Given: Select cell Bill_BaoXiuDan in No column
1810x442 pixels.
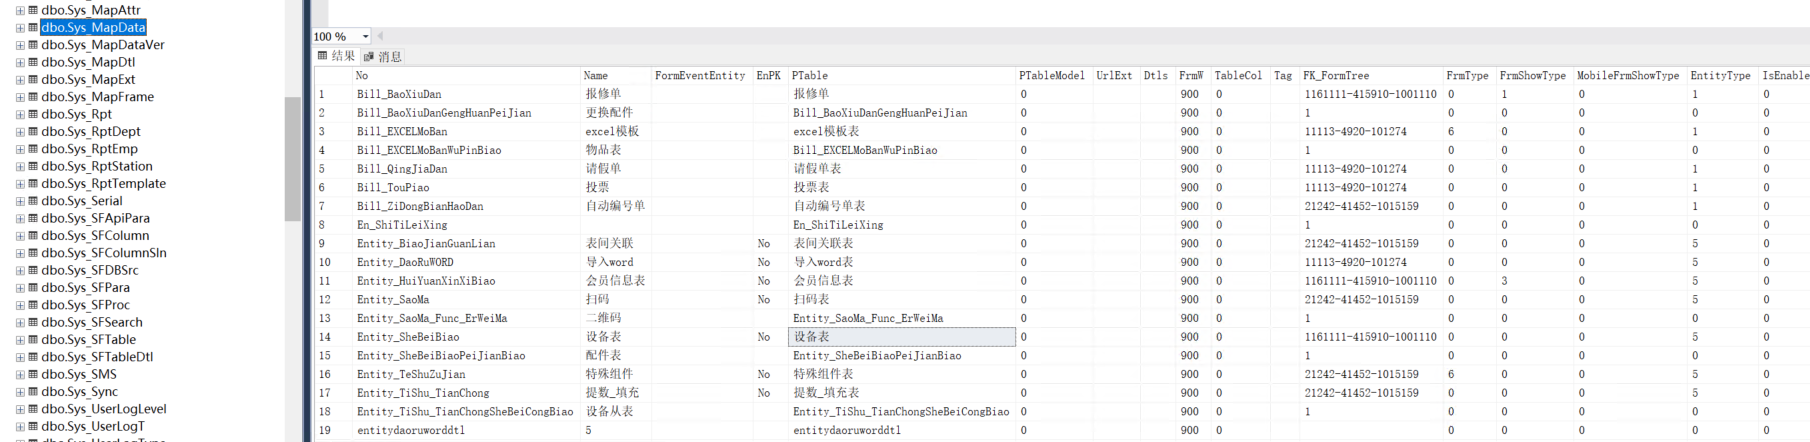Looking at the screenshot, I should pyautogui.click(x=466, y=94).
